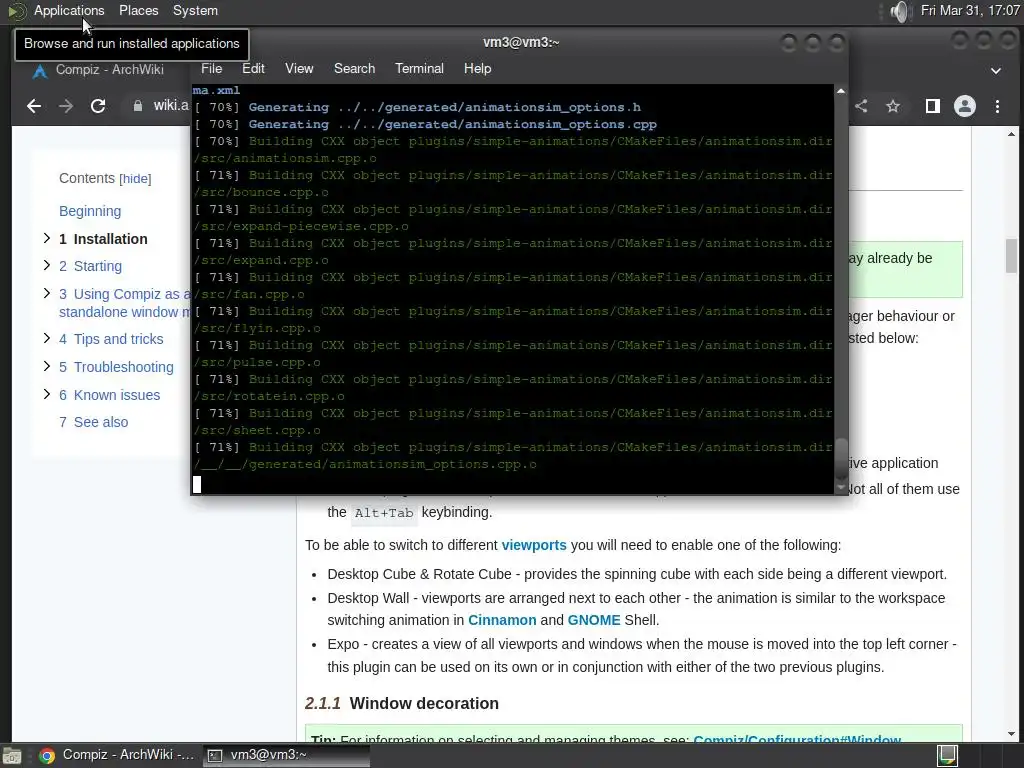This screenshot has height=768, width=1024.
Task: Open the terminal File menu
Action: 211,69
